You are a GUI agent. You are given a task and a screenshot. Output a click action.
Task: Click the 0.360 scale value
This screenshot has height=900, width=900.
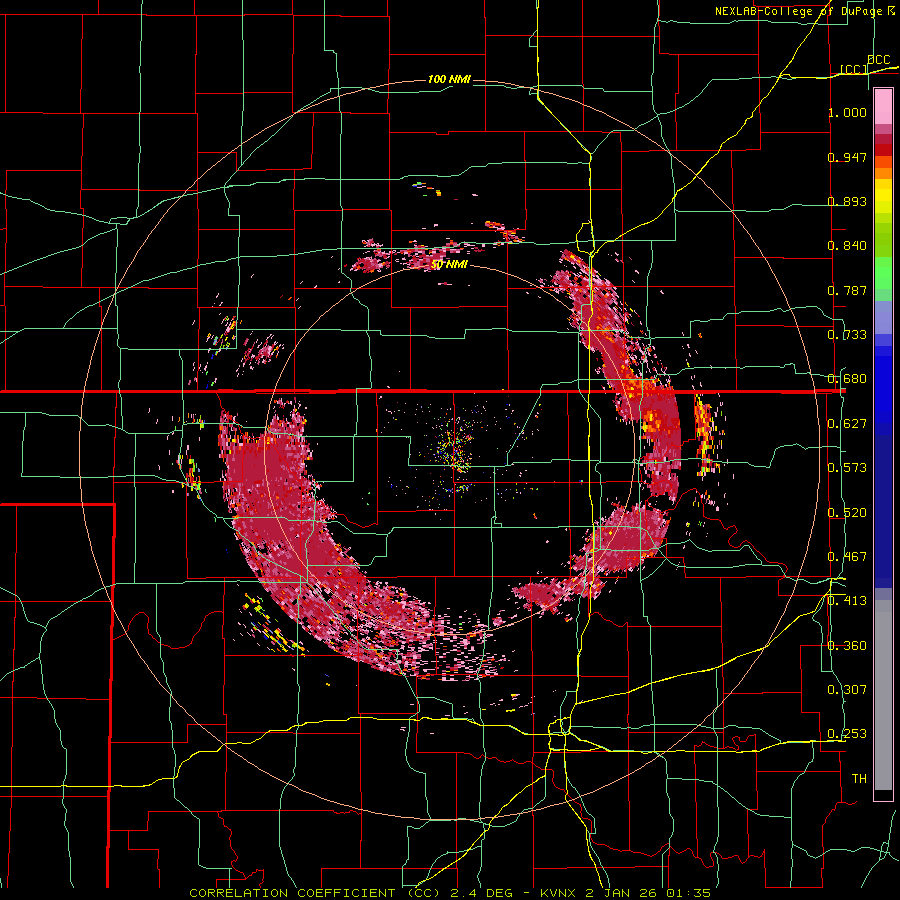[847, 646]
